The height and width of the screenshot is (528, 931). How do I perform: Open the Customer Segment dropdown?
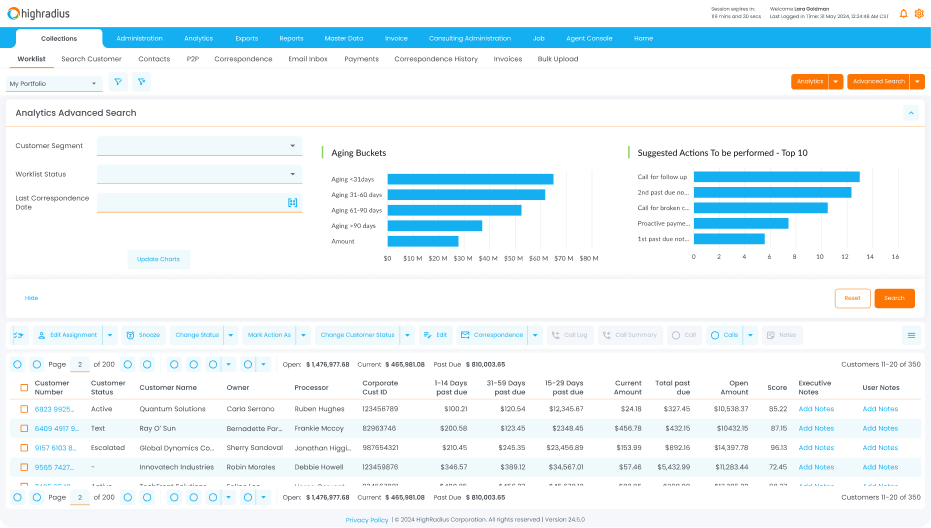click(199, 146)
